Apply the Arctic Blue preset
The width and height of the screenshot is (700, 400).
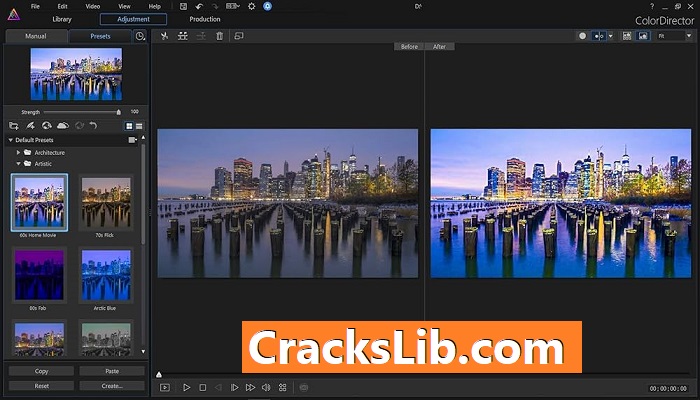point(106,275)
